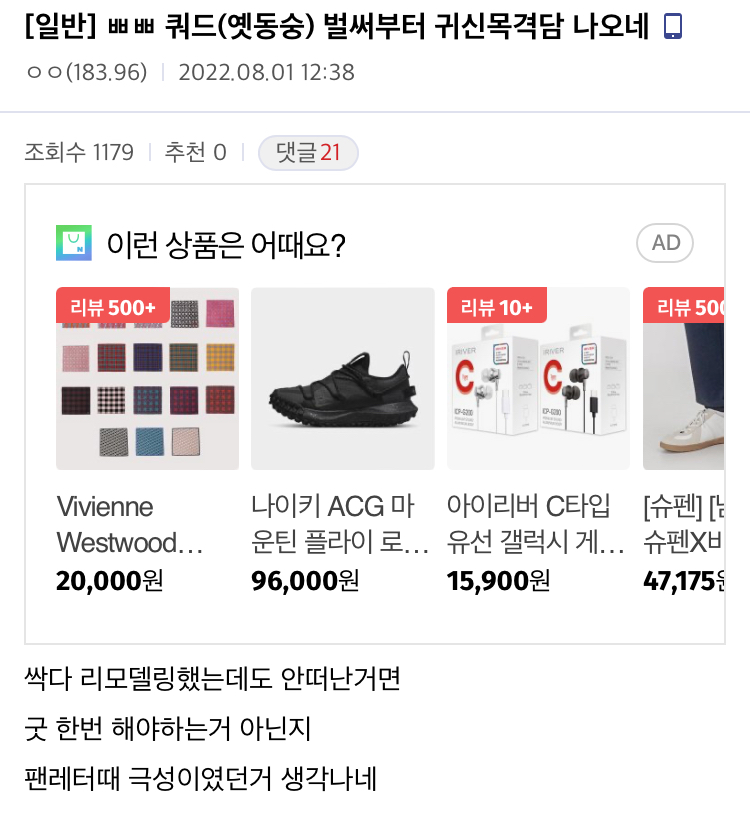
Task: Click the mobile phone icon beside the title
Action: click(x=673, y=27)
